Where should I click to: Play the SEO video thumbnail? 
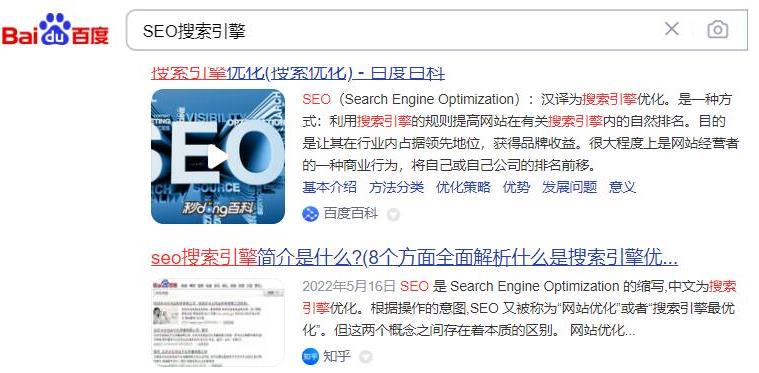(x=218, y=156)
